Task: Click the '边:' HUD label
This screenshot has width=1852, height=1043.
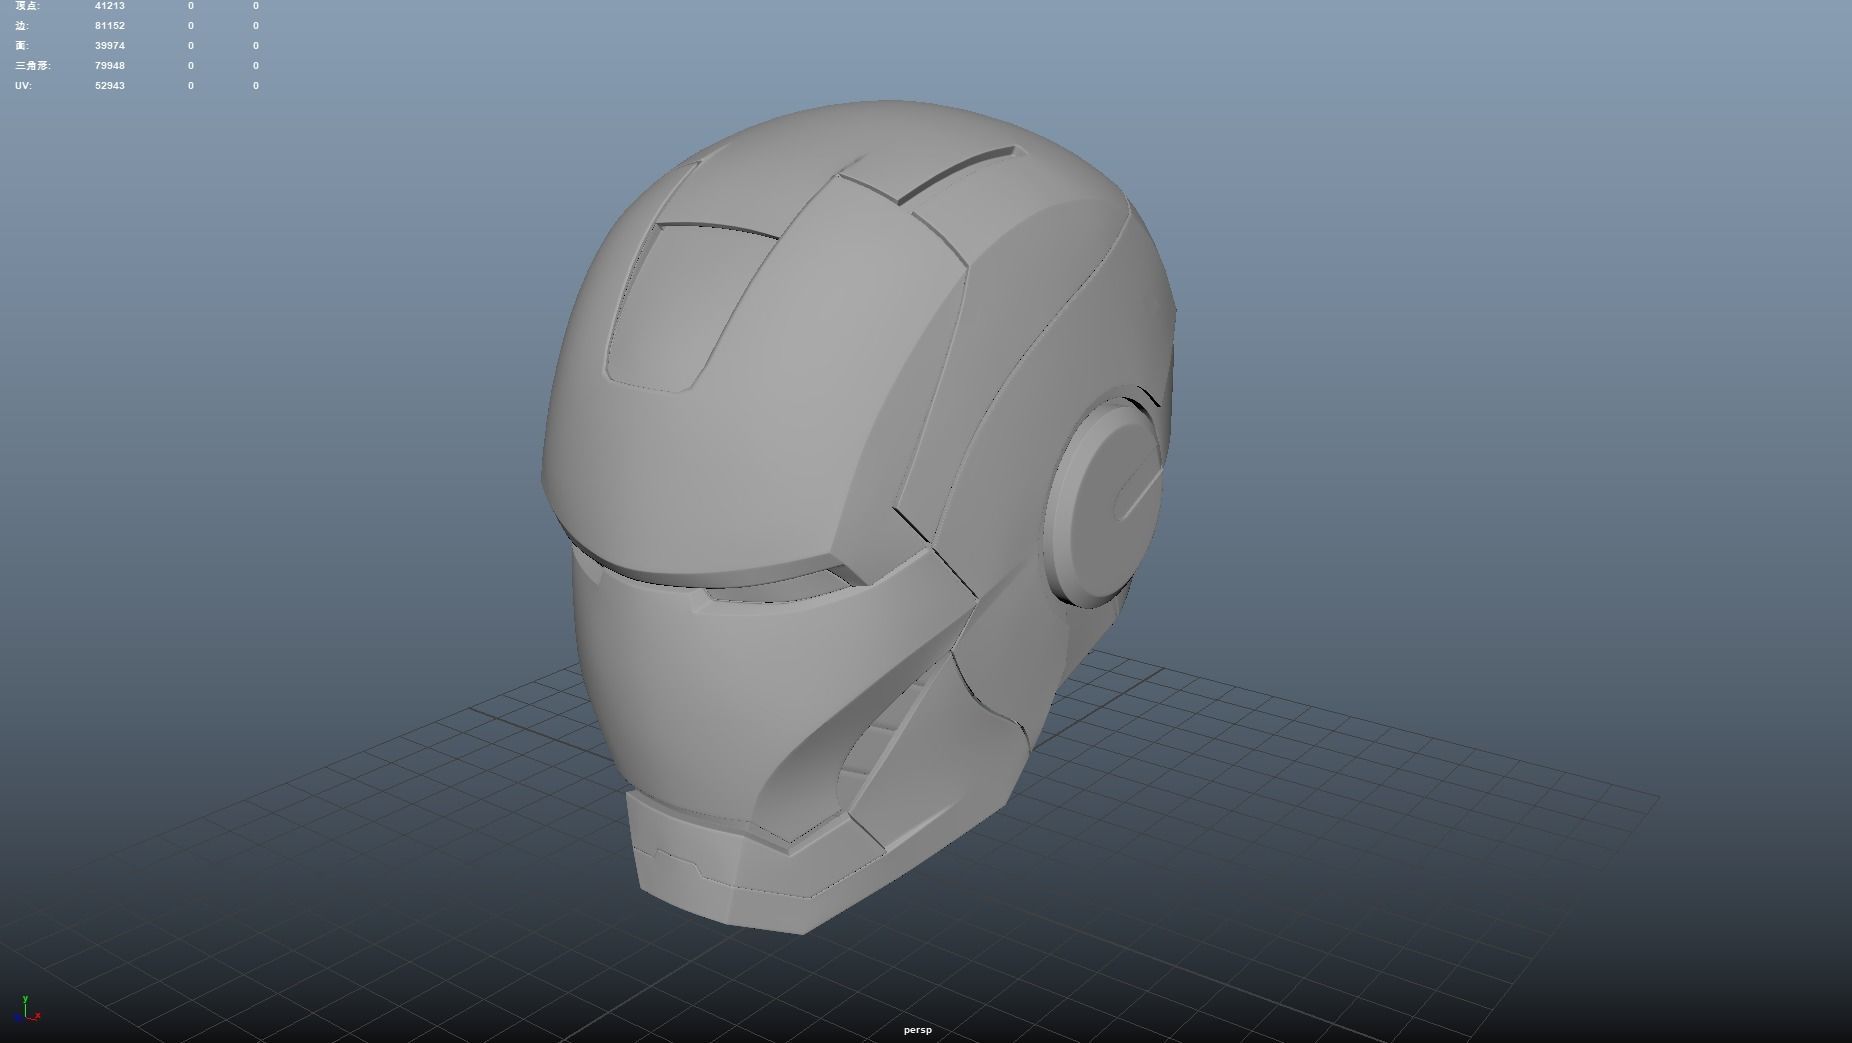Action: click(22, 26)
